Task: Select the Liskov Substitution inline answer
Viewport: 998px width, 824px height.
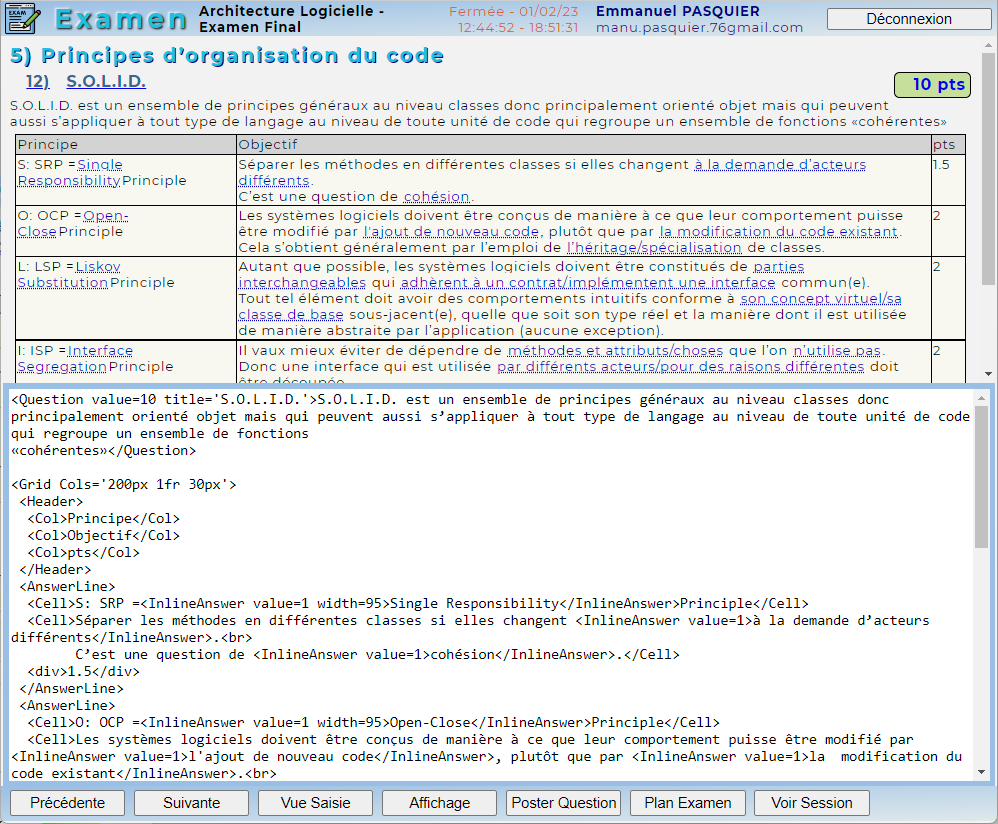Action: pyautogui.click(x=63, y=274)
